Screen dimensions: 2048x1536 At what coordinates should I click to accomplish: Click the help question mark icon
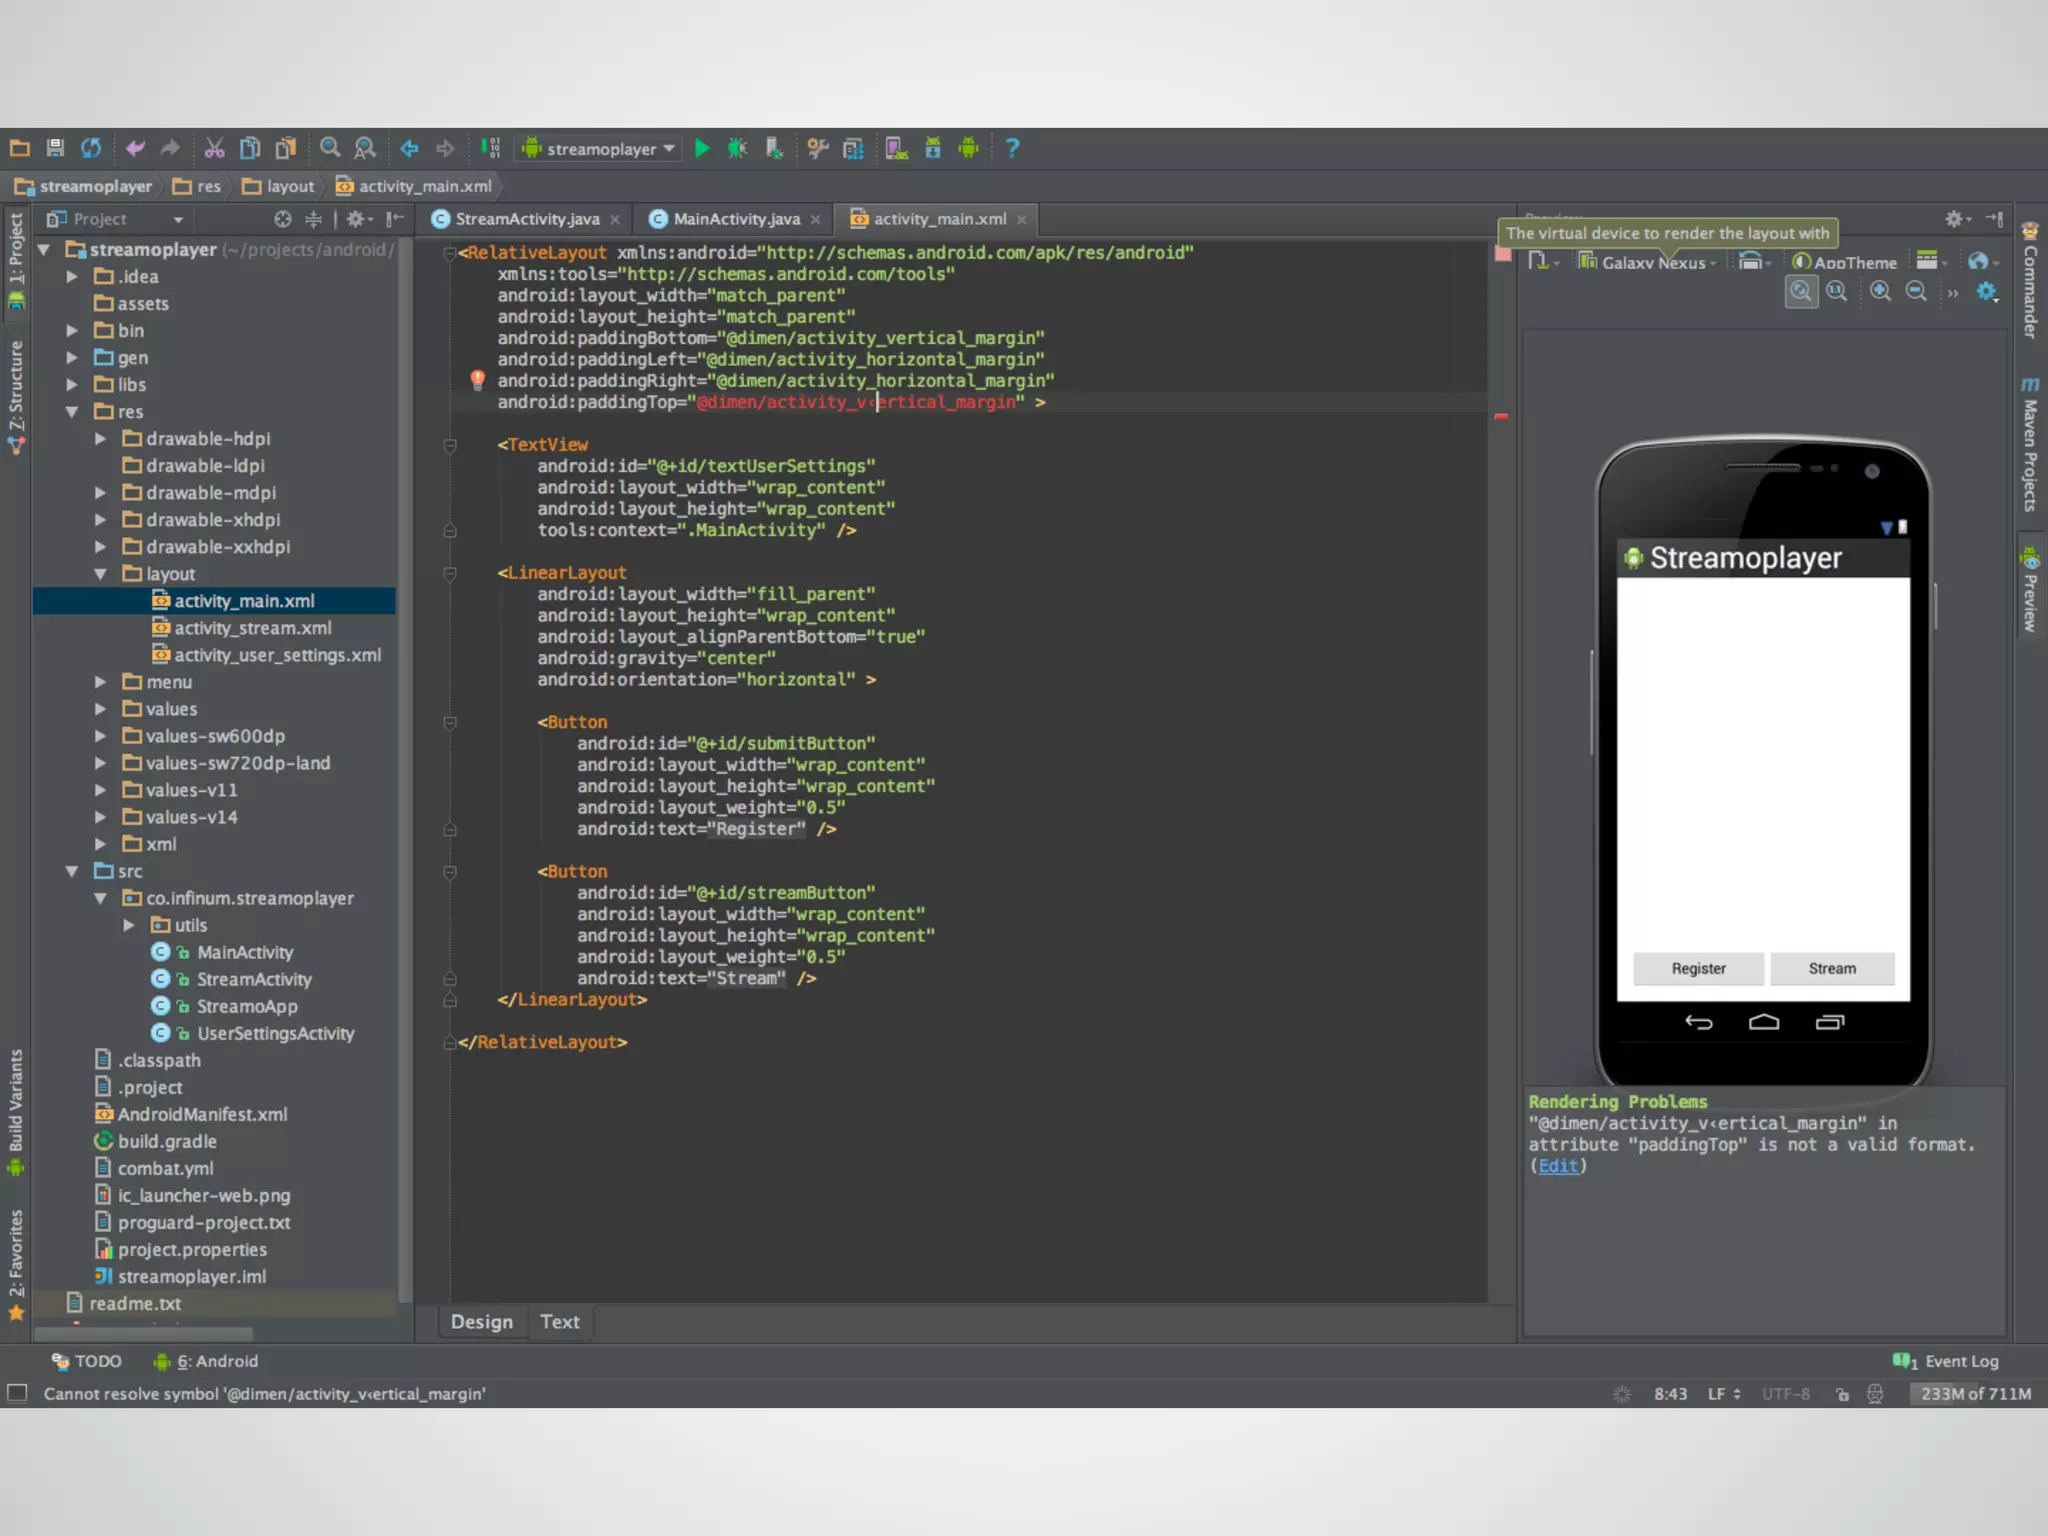coord(1012,149)
